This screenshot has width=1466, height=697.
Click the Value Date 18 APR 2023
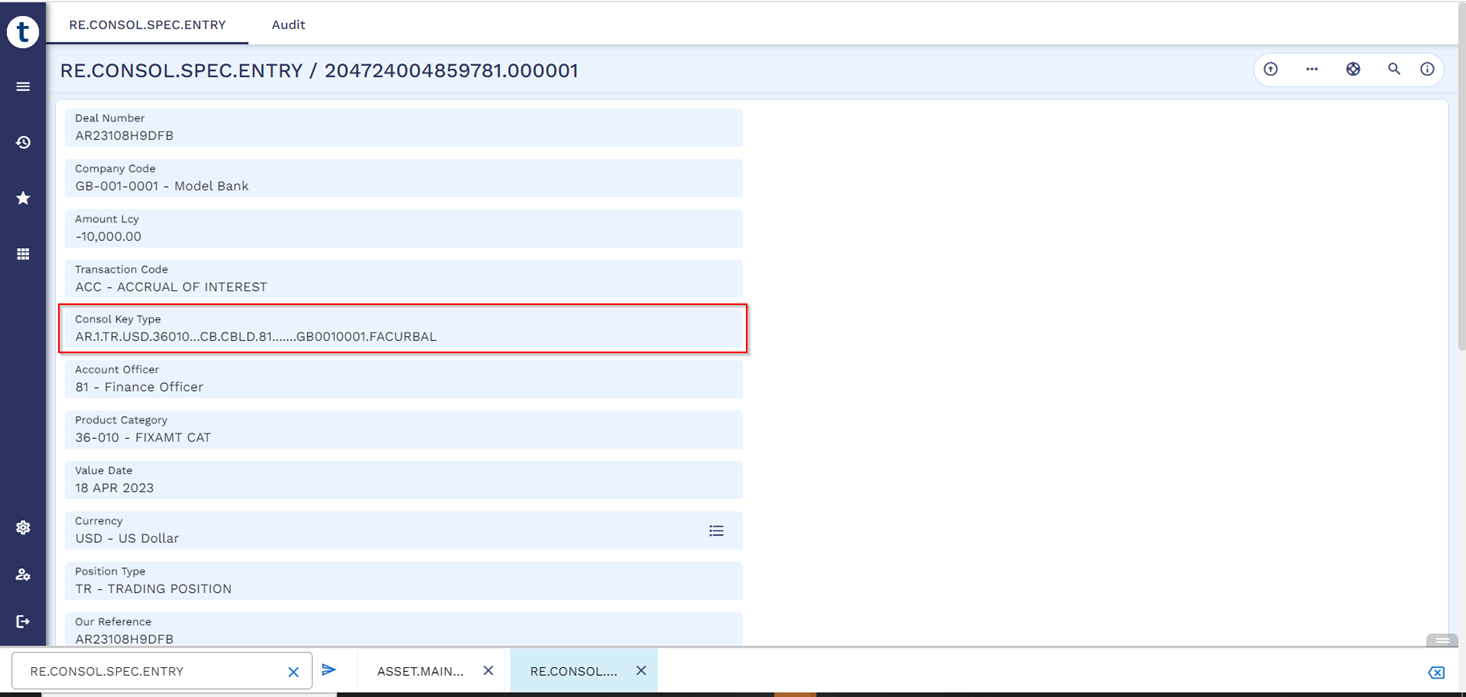tap(114, 488)
